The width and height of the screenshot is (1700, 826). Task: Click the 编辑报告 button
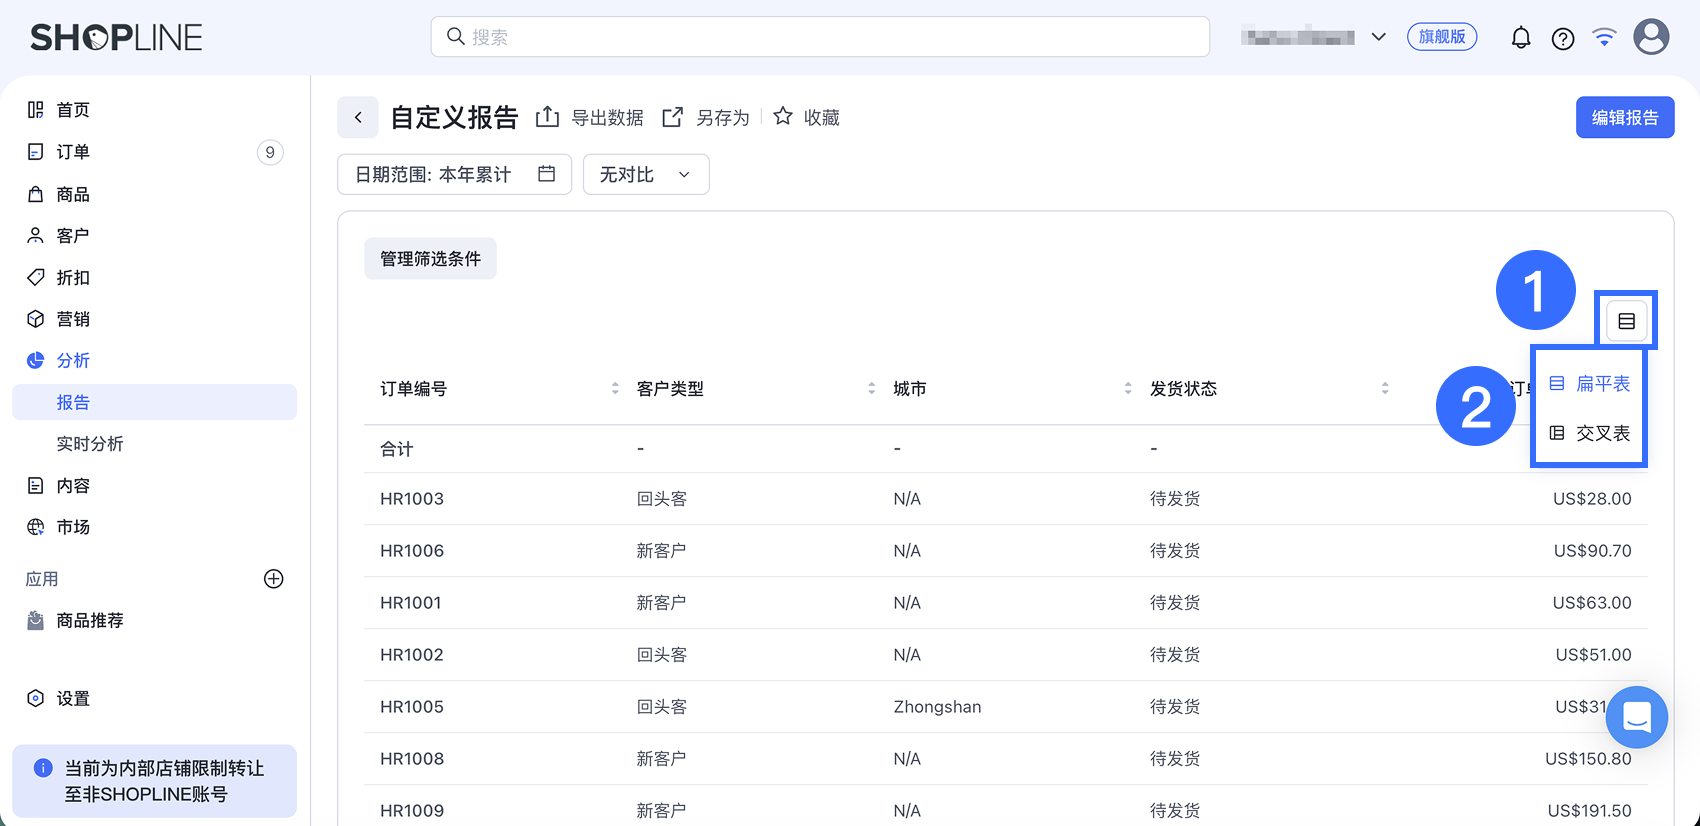[1625, 117]
